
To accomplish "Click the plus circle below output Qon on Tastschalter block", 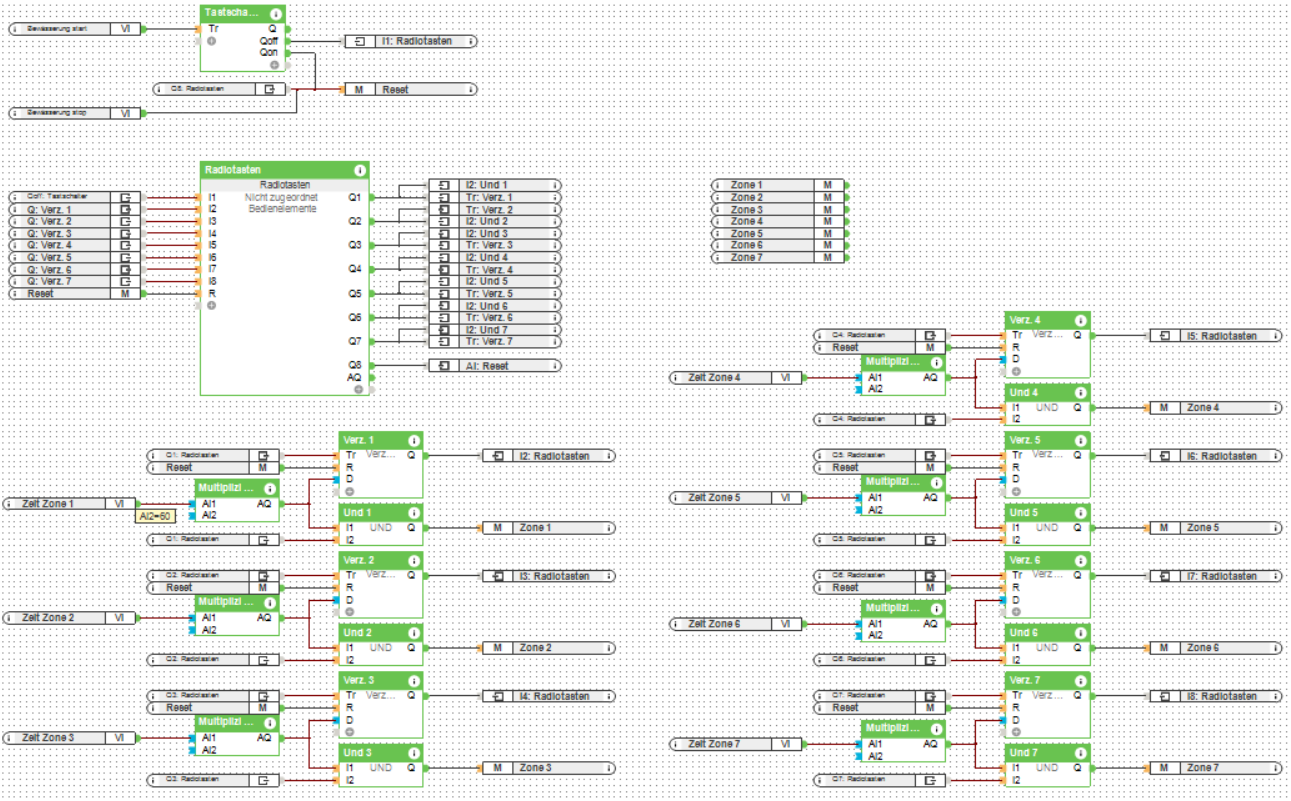I will click(274, 65).
